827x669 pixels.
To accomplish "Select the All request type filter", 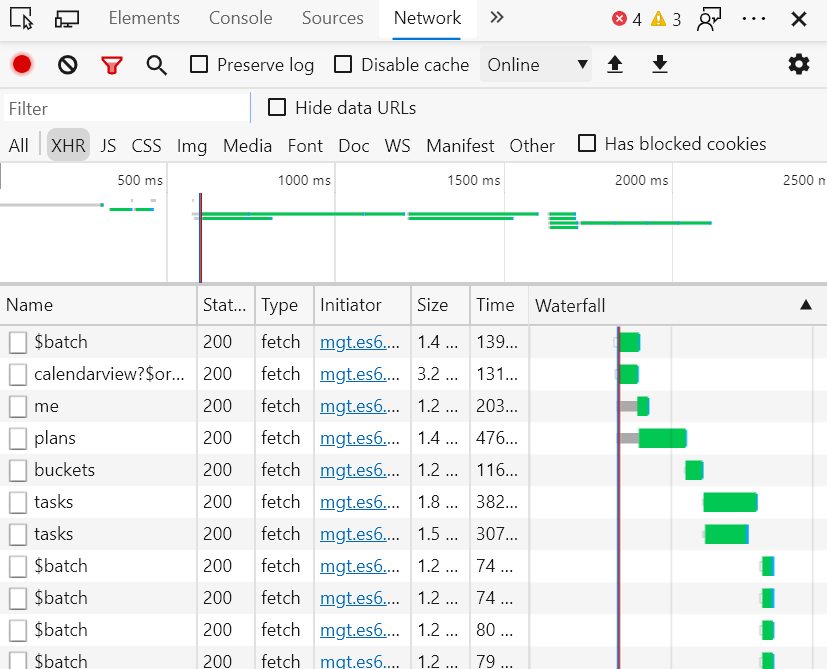I will (x=18, y=145).
